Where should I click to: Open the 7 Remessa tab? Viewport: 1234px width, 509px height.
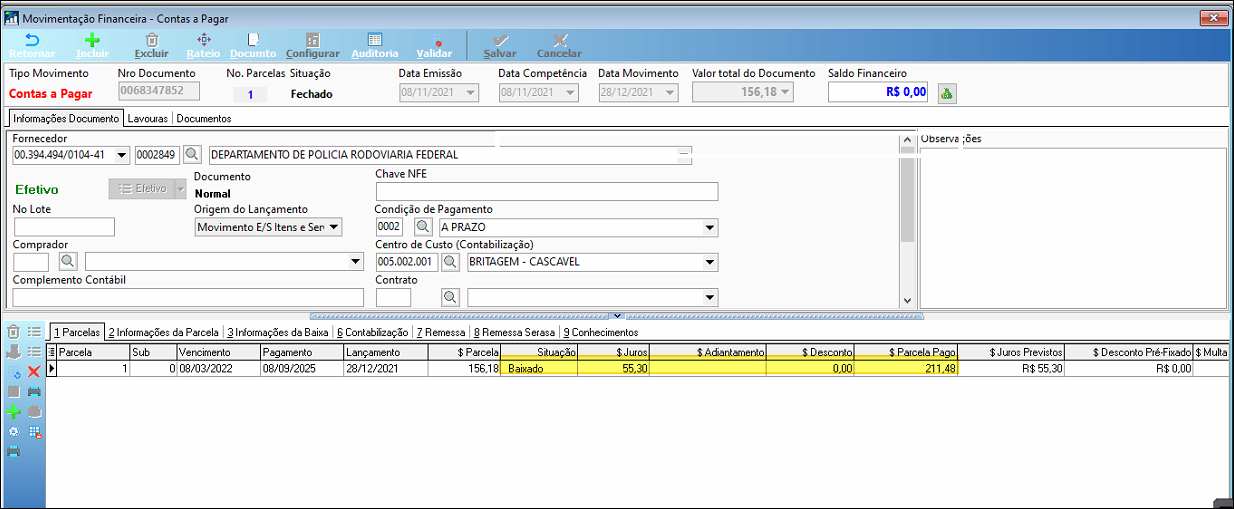(x=440, y=332)
